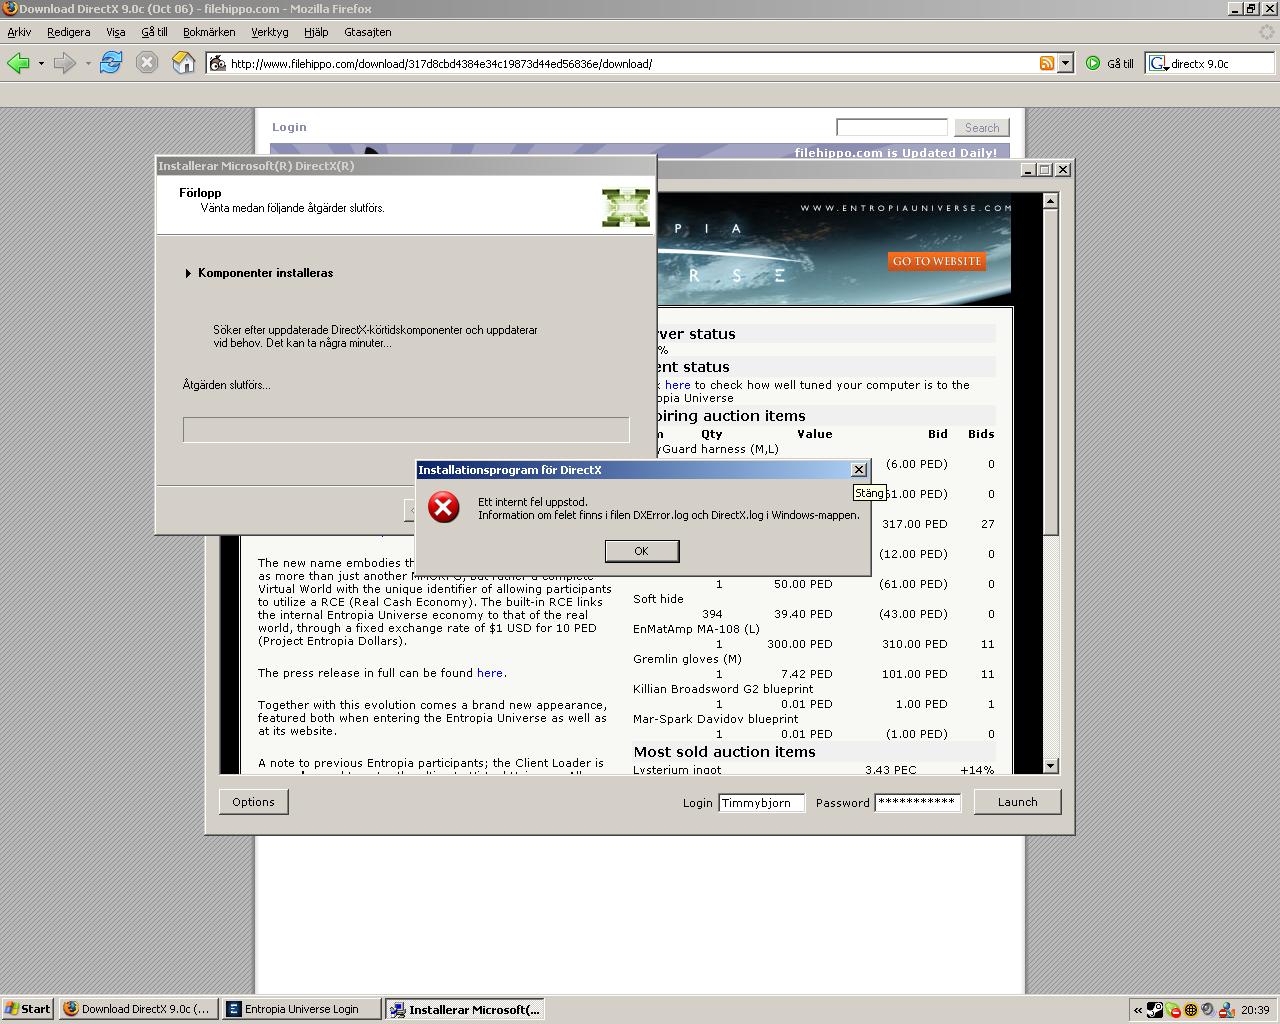Open the Visa menu
This screenshot has width=1280, height=1024.
(116, 32)
